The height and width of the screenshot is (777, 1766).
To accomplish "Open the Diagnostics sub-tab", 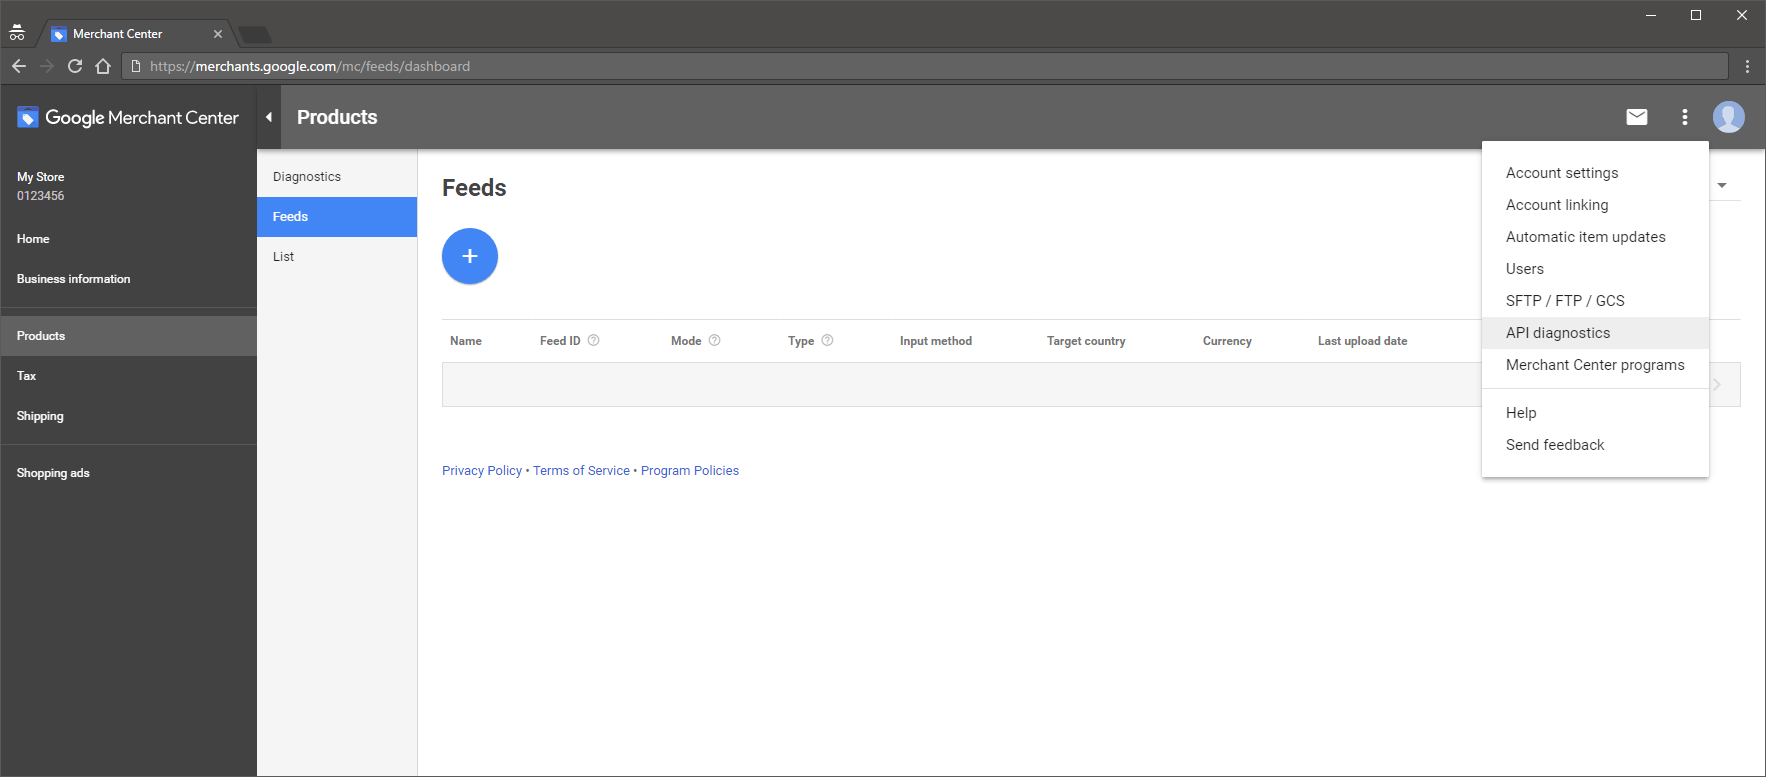I will [x=337, y=177].
